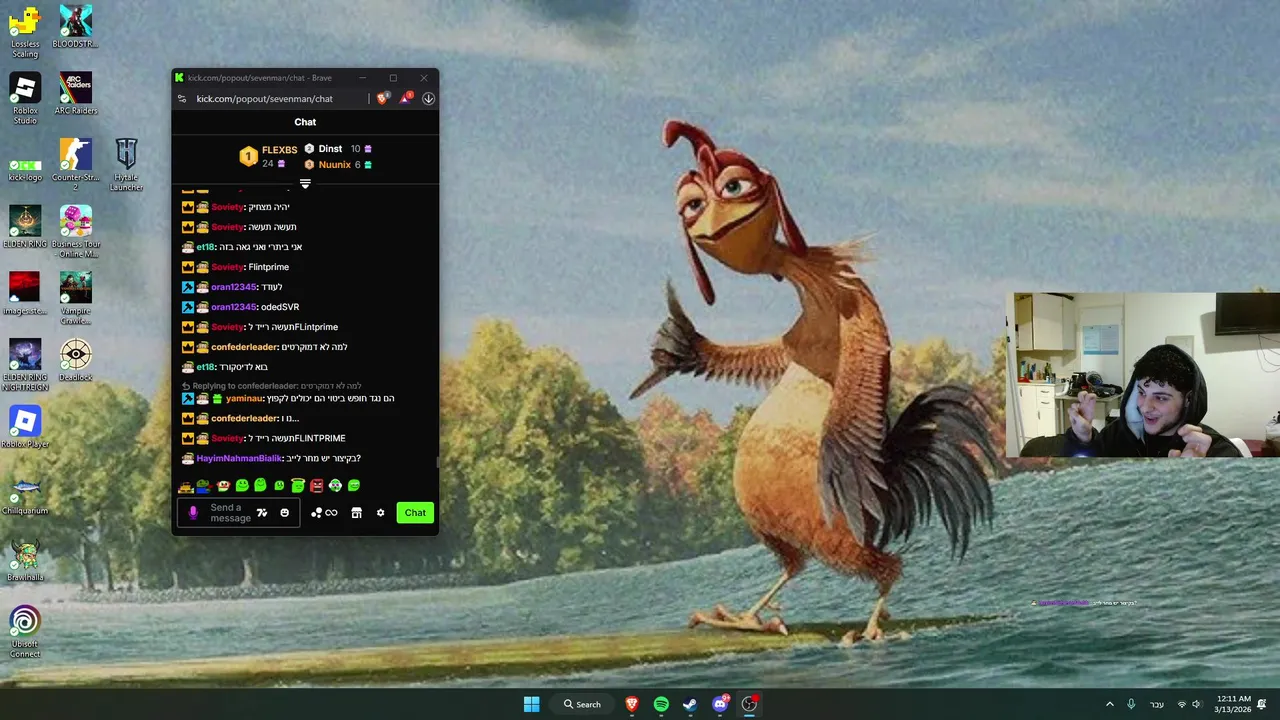Click the chat scrollbar

[437, 461]
